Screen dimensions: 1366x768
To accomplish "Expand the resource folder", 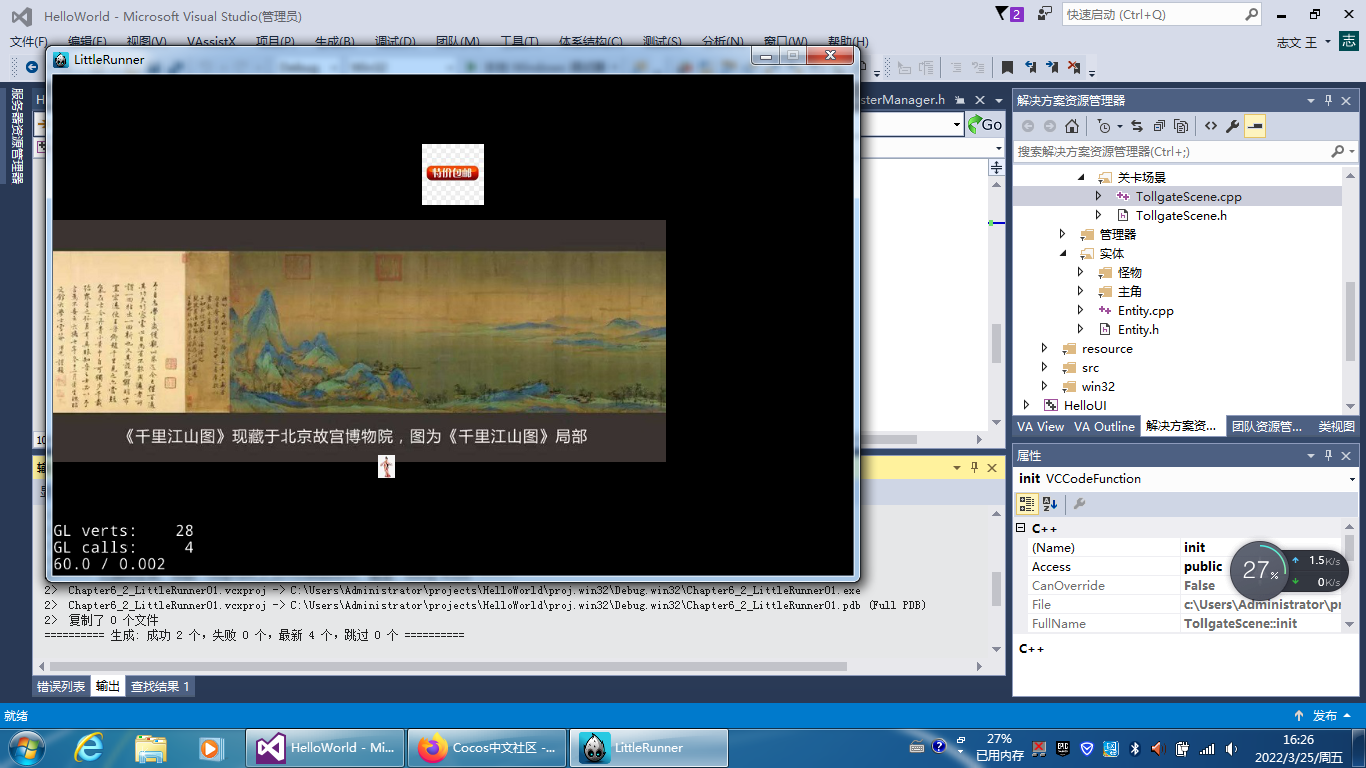I will (1045, 348).
